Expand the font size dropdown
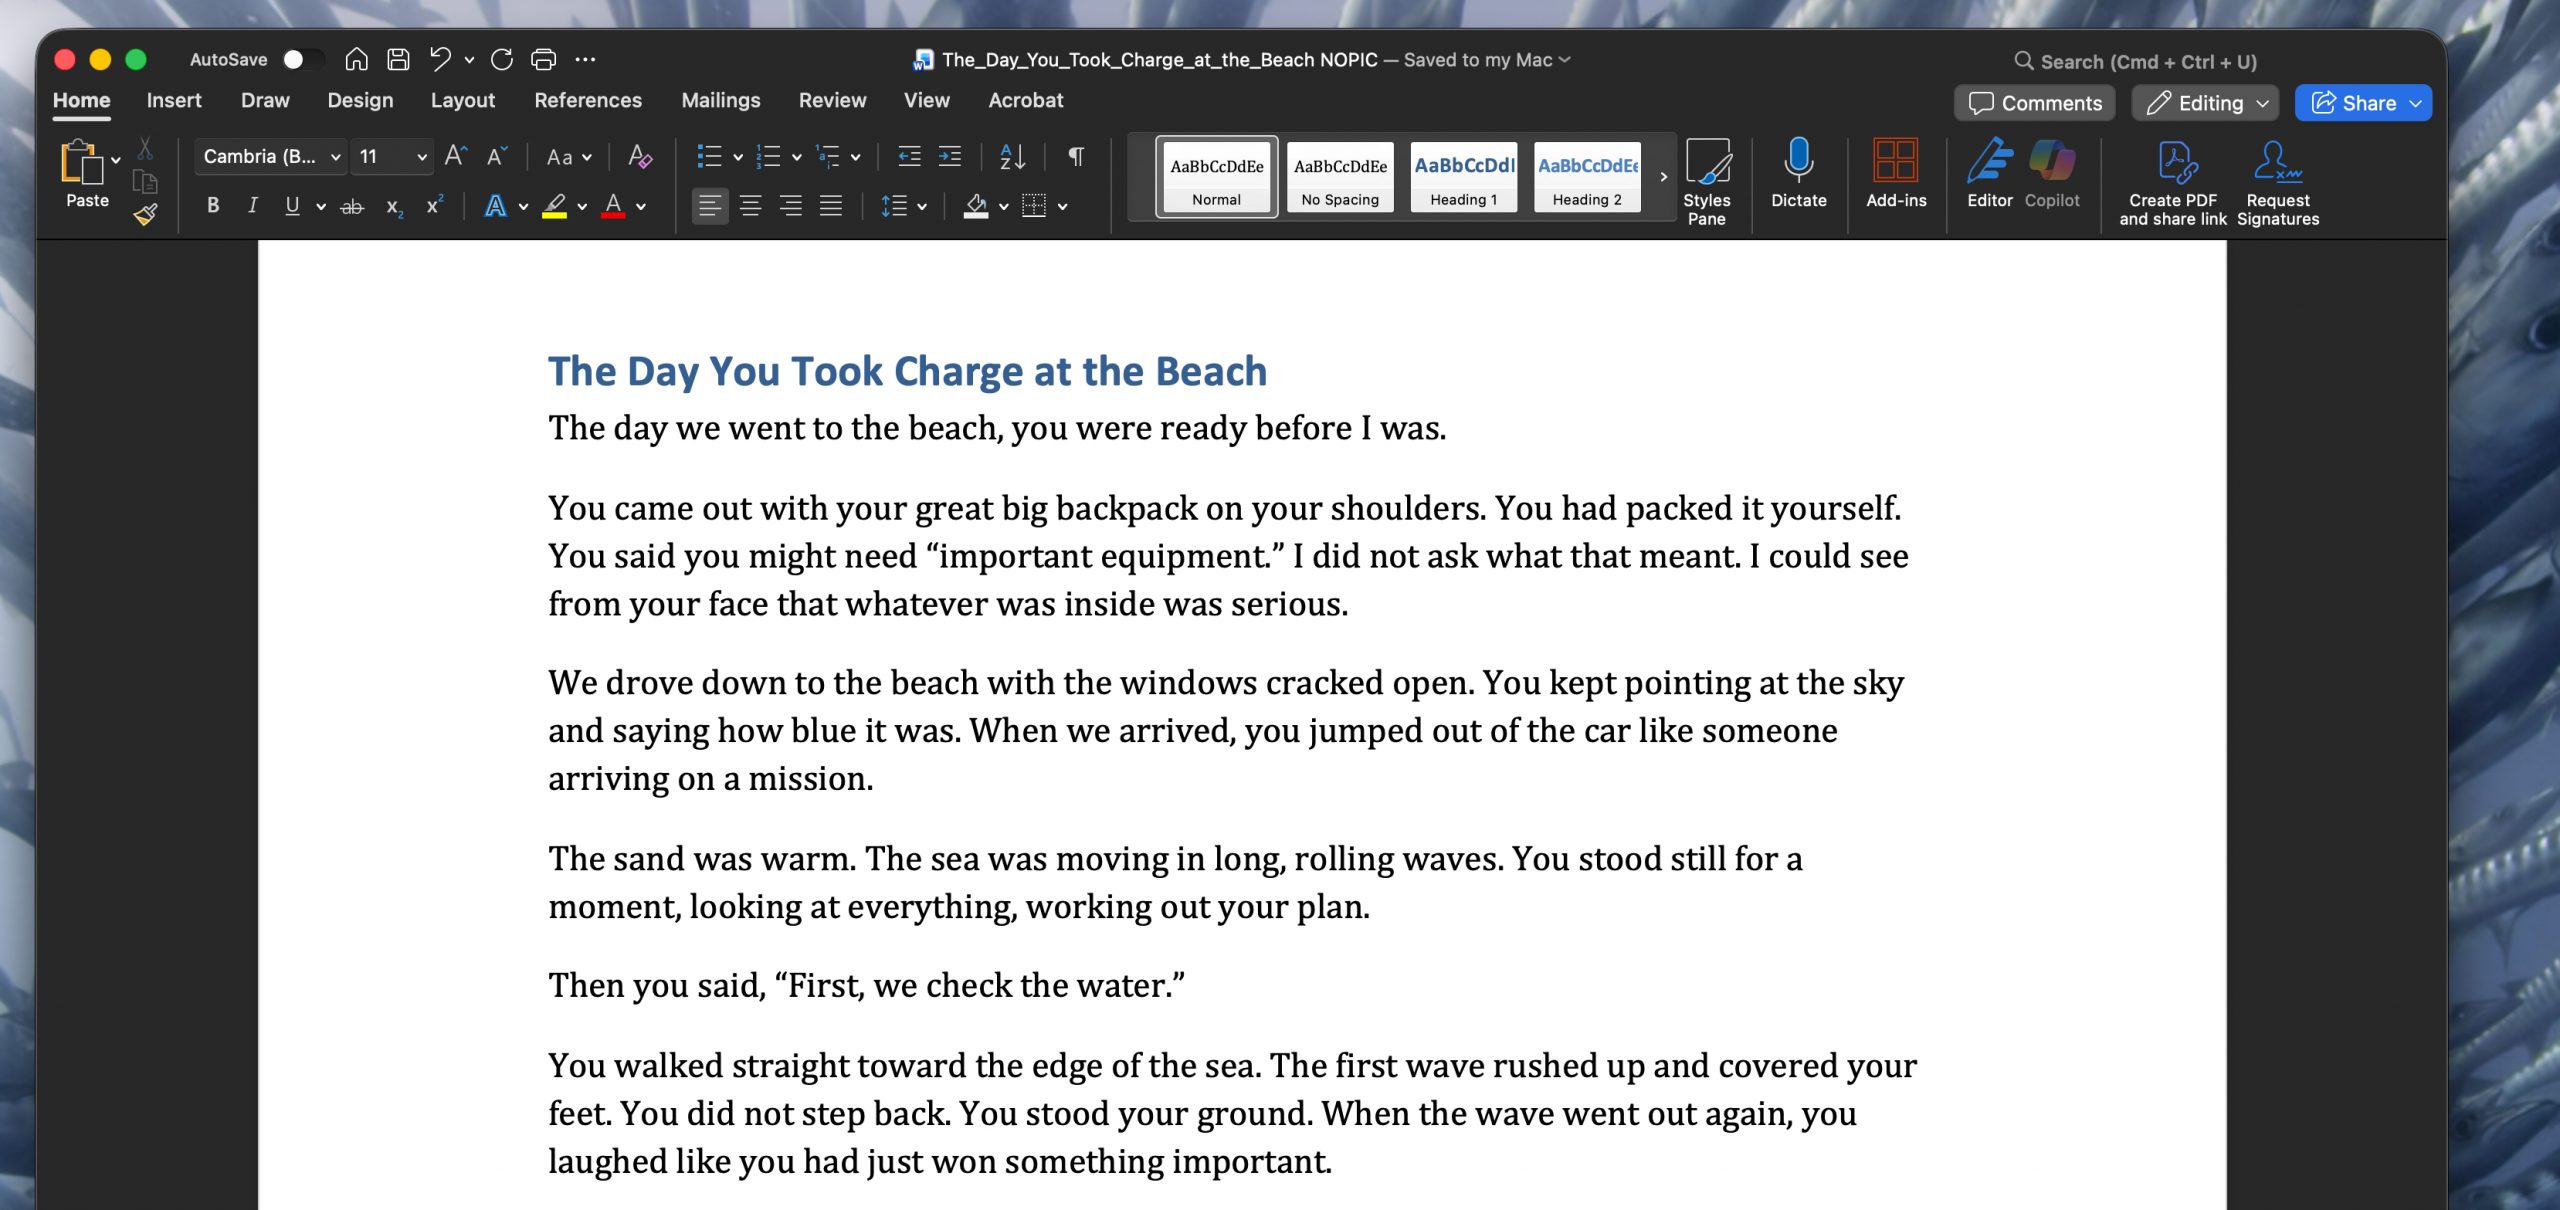Screen dimensions: 2560x1210 click(422, 157)
